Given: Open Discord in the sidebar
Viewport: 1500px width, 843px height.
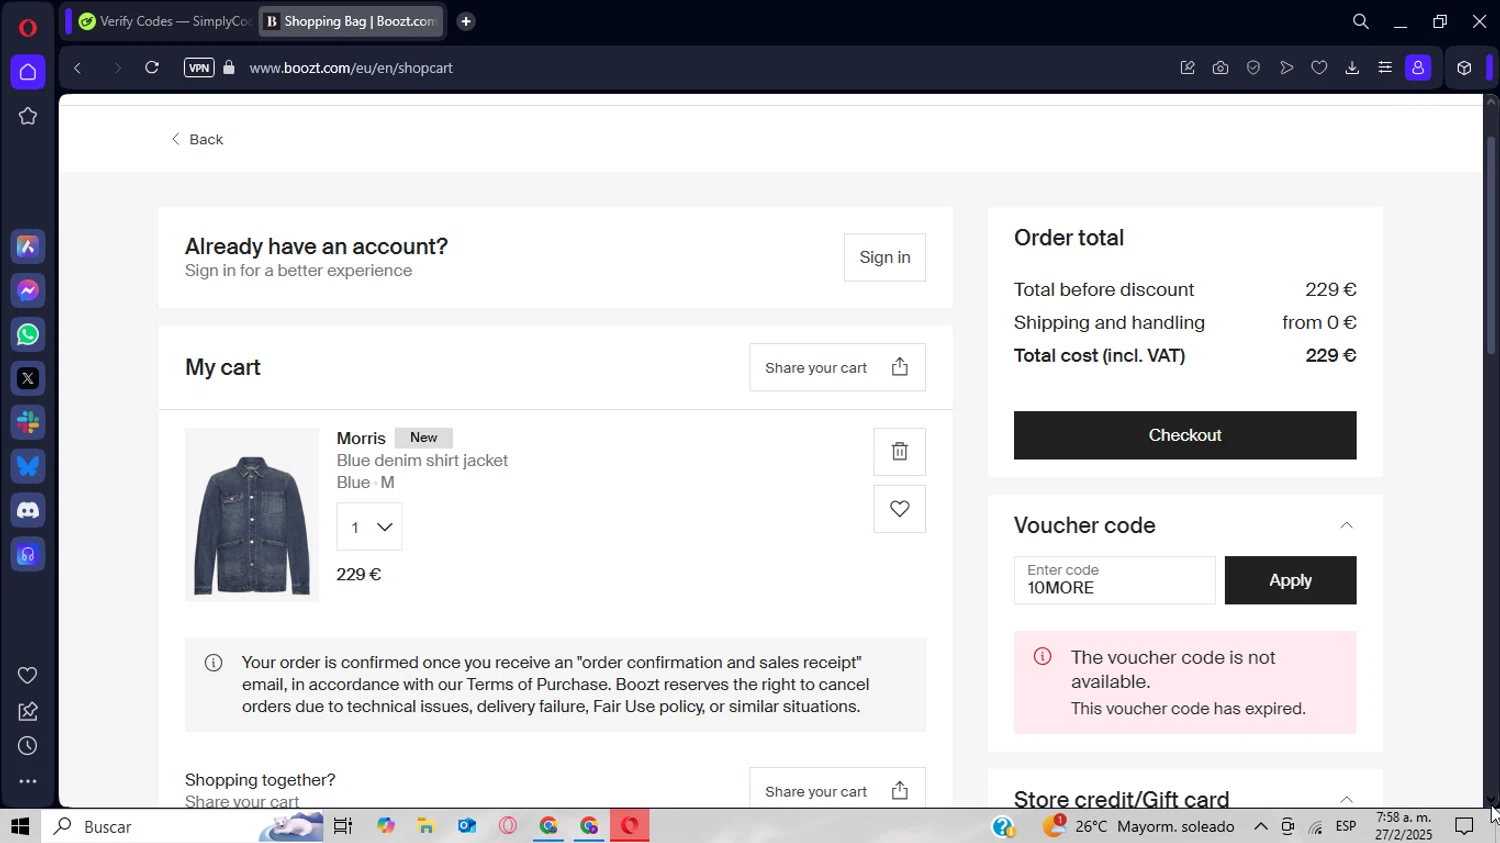Looking at the screenshot, I should click(x=28, y=510).
